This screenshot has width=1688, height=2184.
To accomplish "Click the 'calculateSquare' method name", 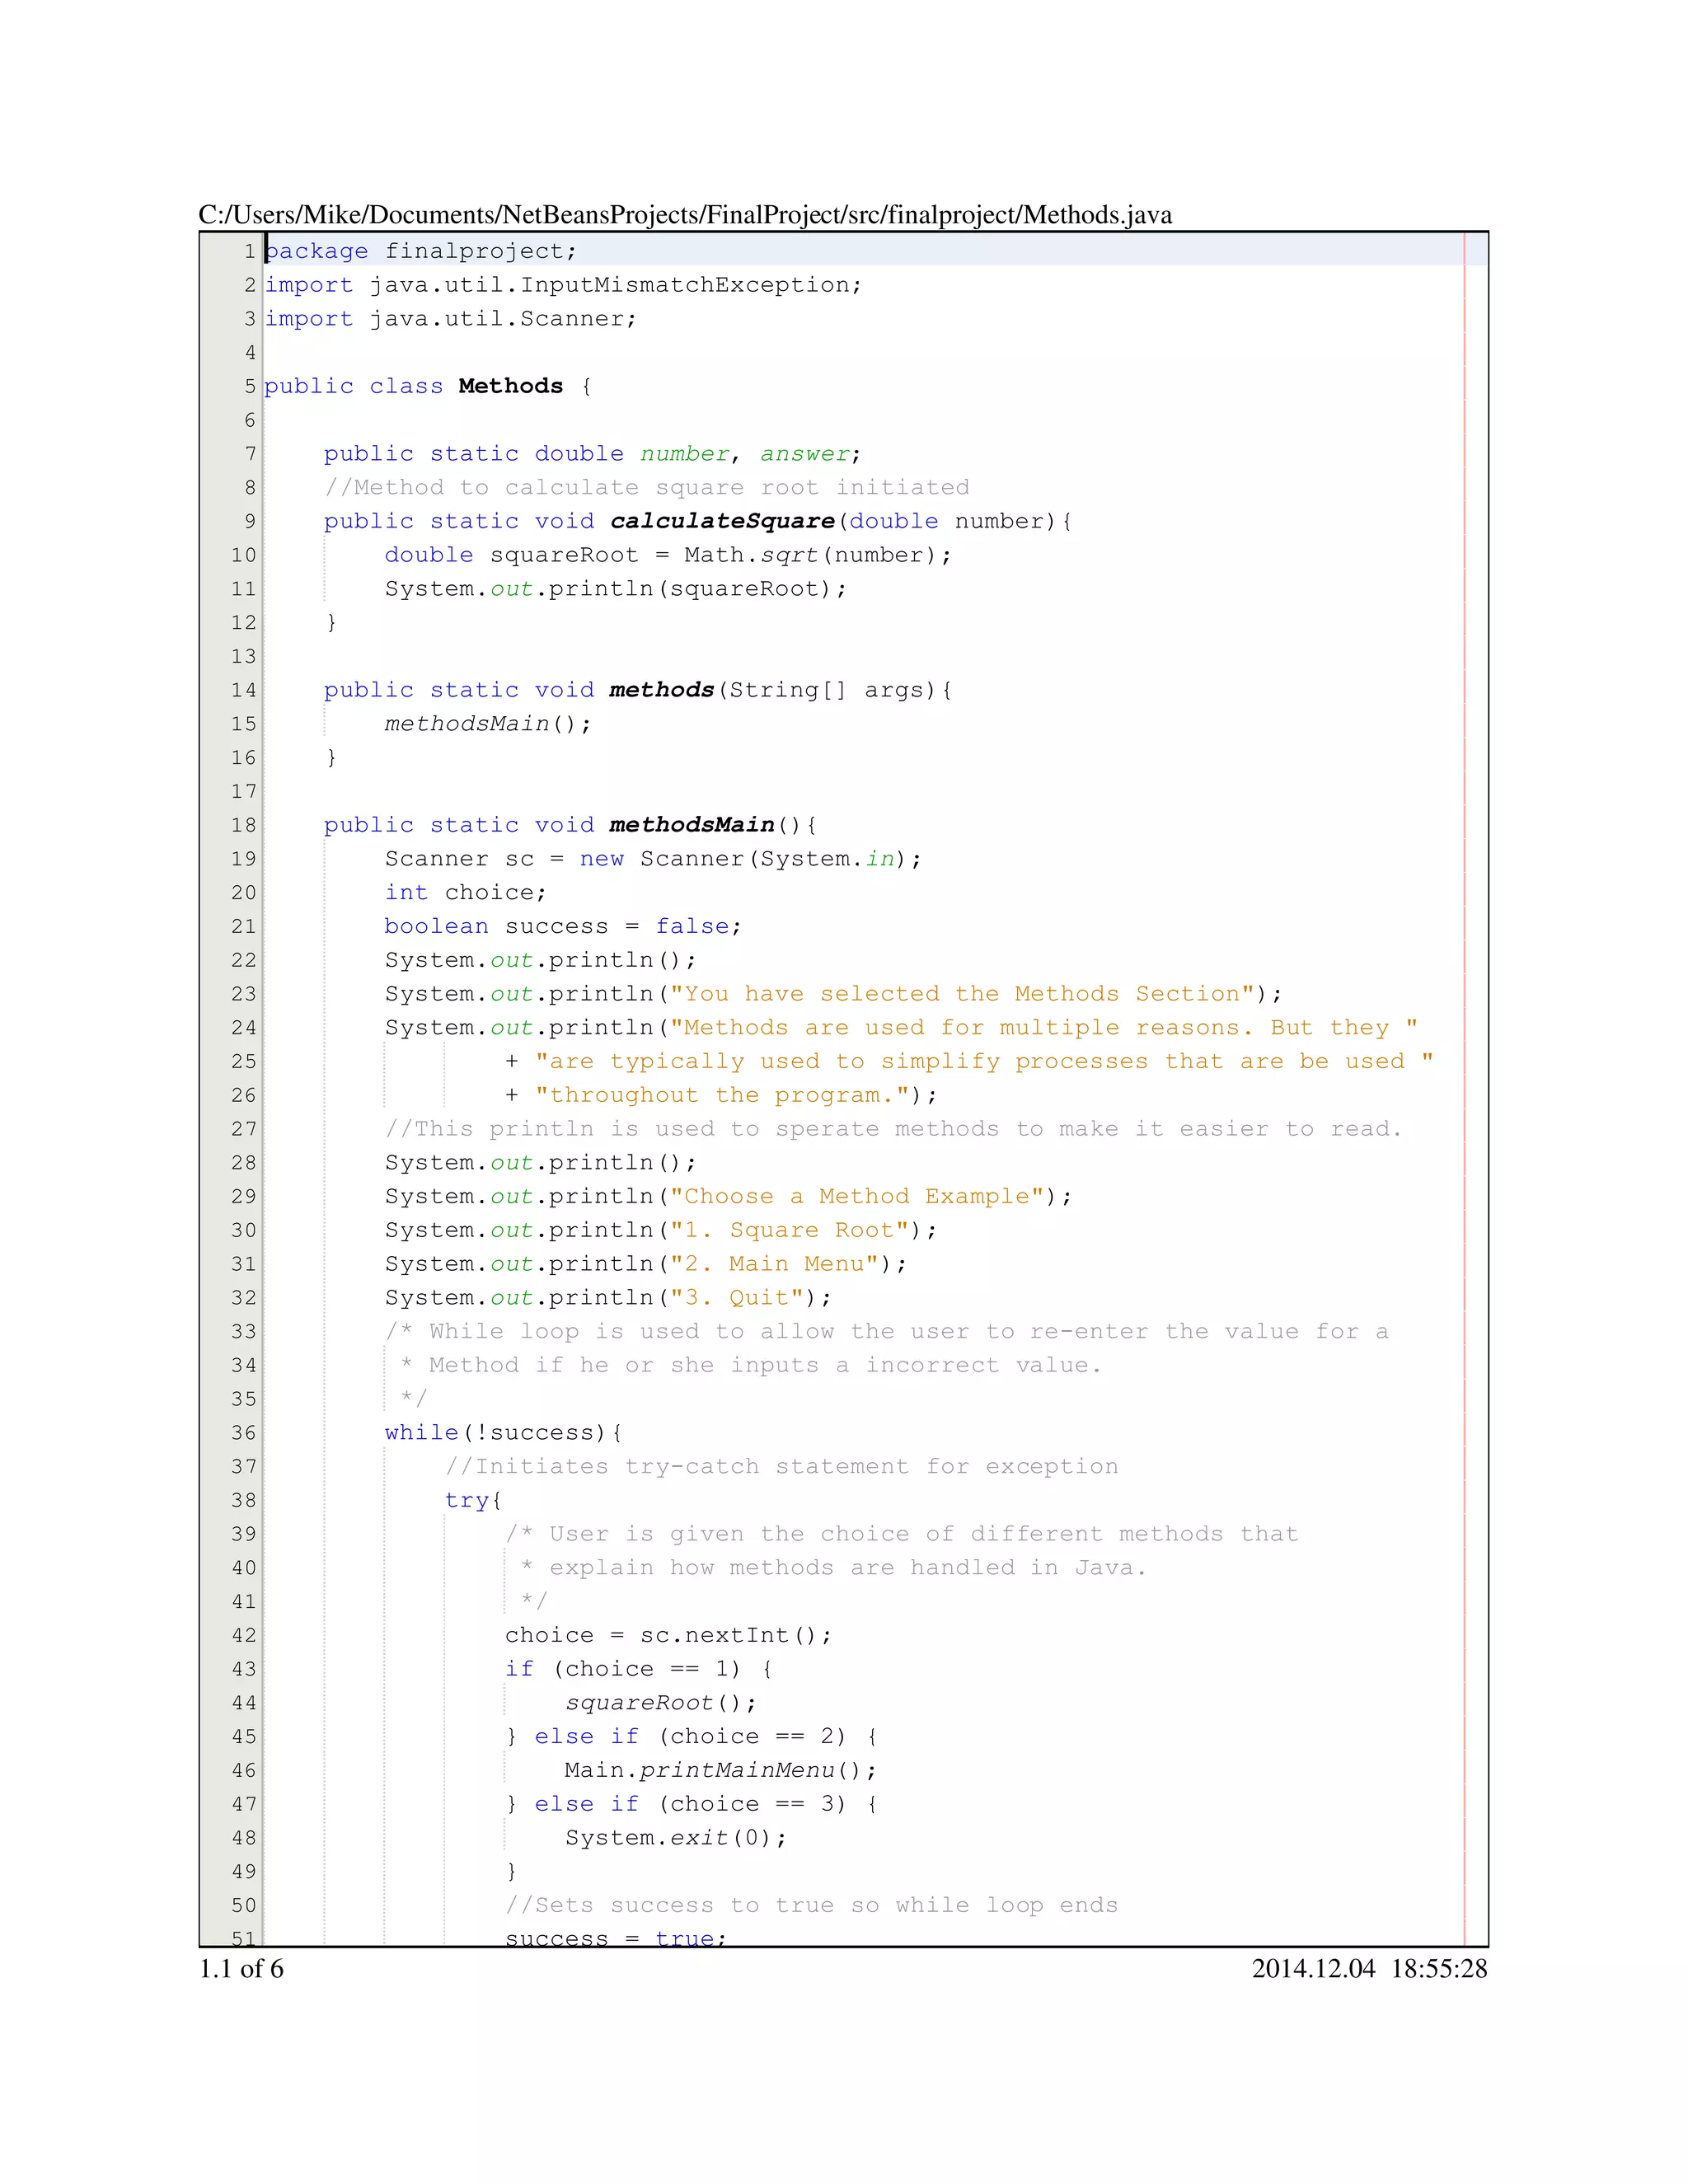I will [722, 521].
